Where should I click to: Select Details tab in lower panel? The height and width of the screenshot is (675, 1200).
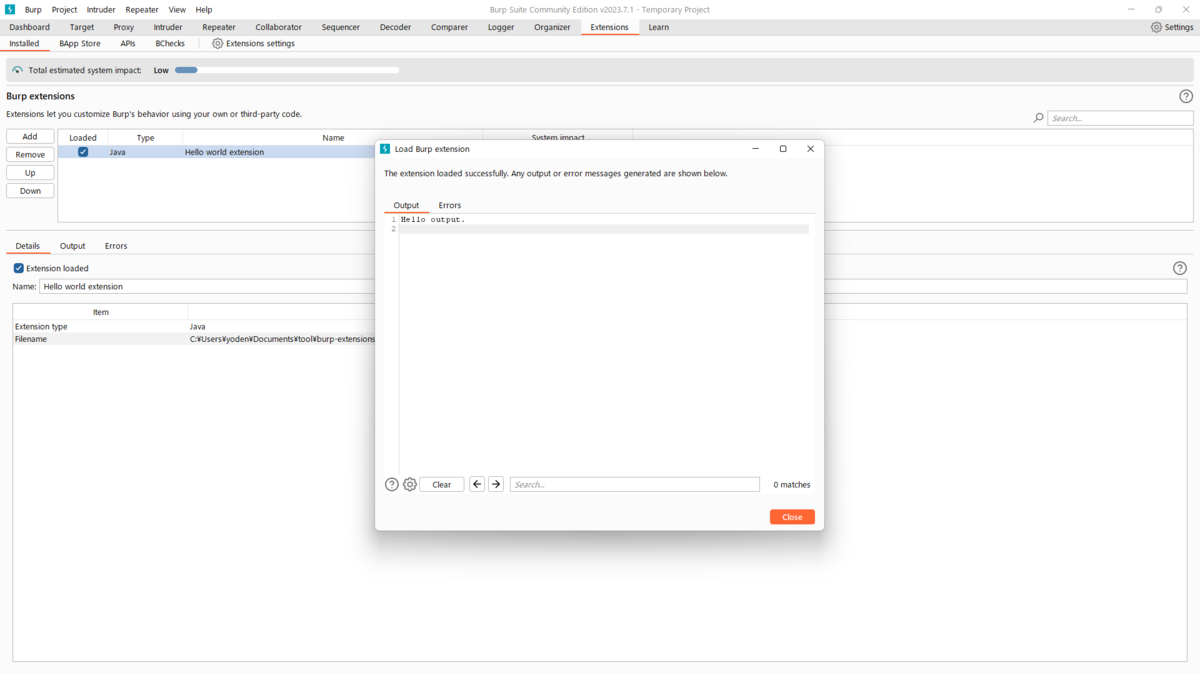28,246
